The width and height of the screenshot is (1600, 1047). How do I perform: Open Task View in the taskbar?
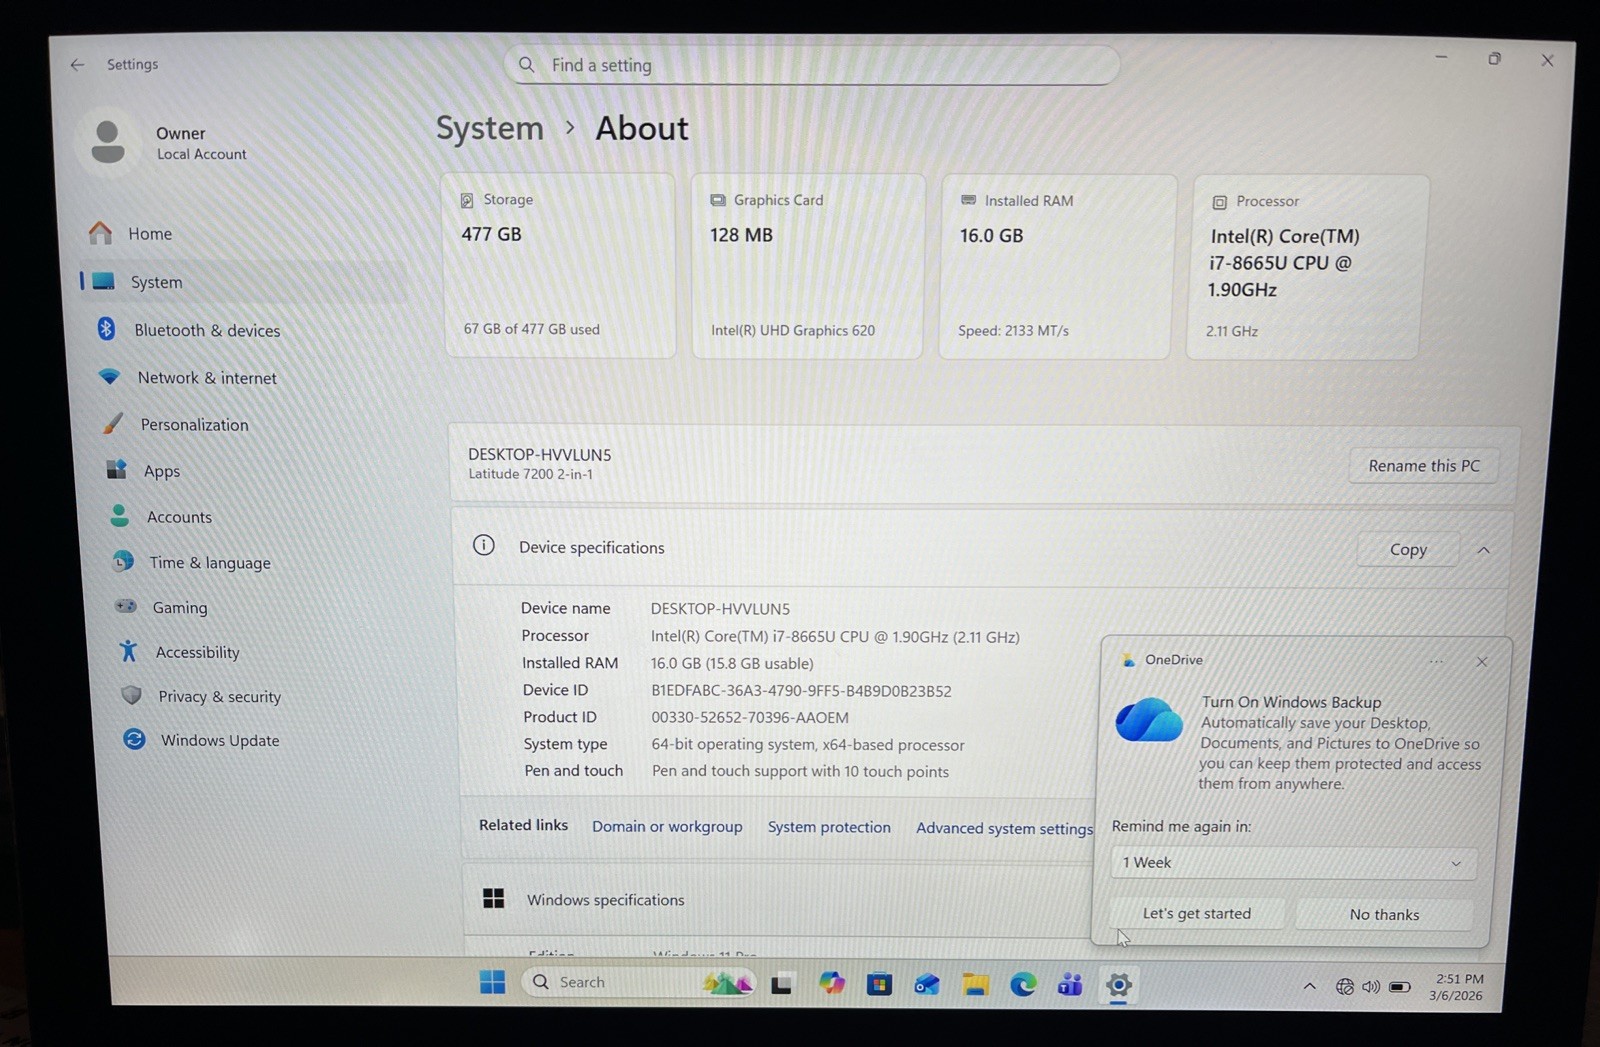(782, 984)
